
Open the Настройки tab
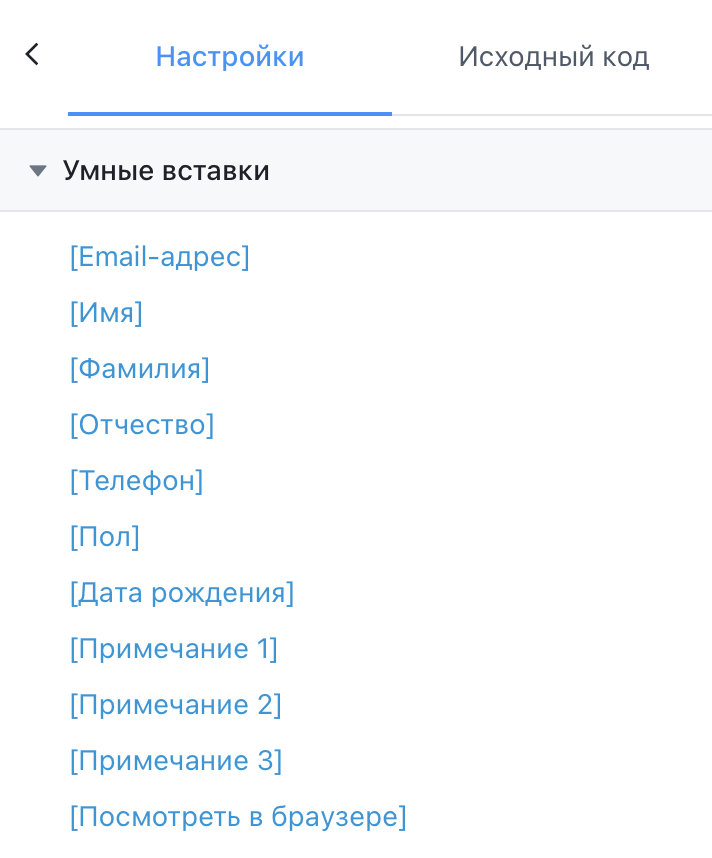[229, 57]
